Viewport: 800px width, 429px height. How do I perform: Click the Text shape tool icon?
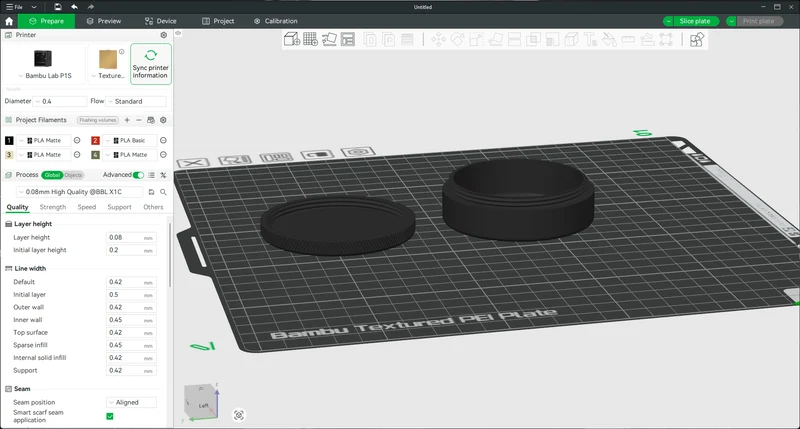coord(590,39)
